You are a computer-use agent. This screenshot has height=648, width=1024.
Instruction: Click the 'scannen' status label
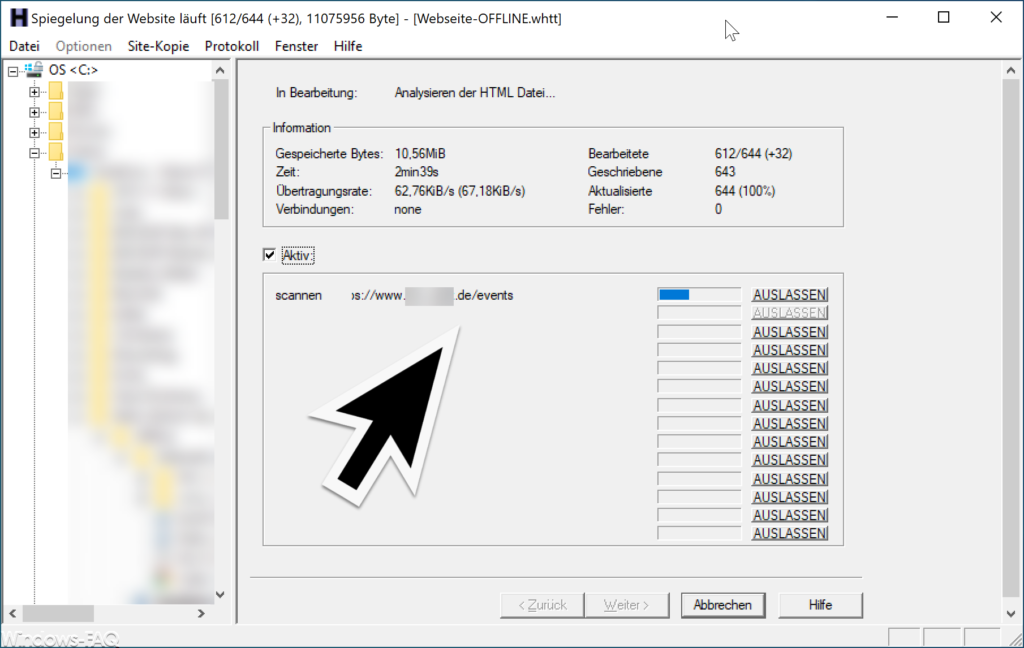coord(298,295)
